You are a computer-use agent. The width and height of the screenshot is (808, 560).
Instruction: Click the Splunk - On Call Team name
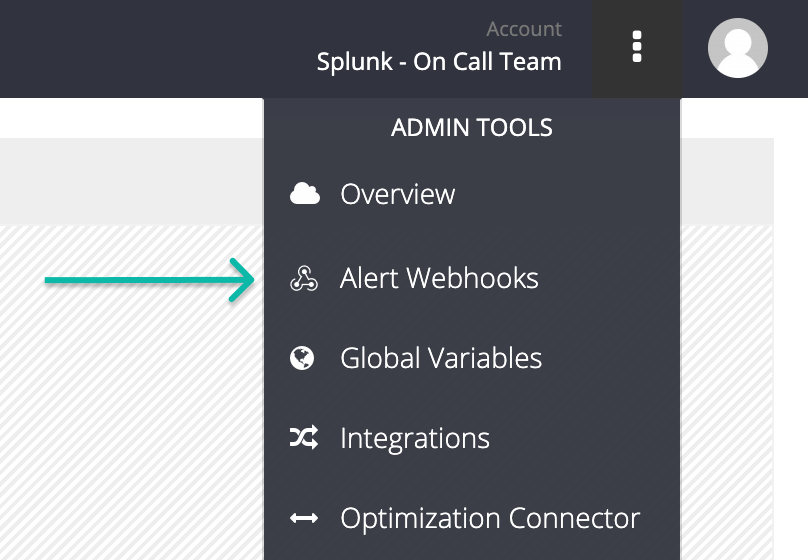click(439, 62)
